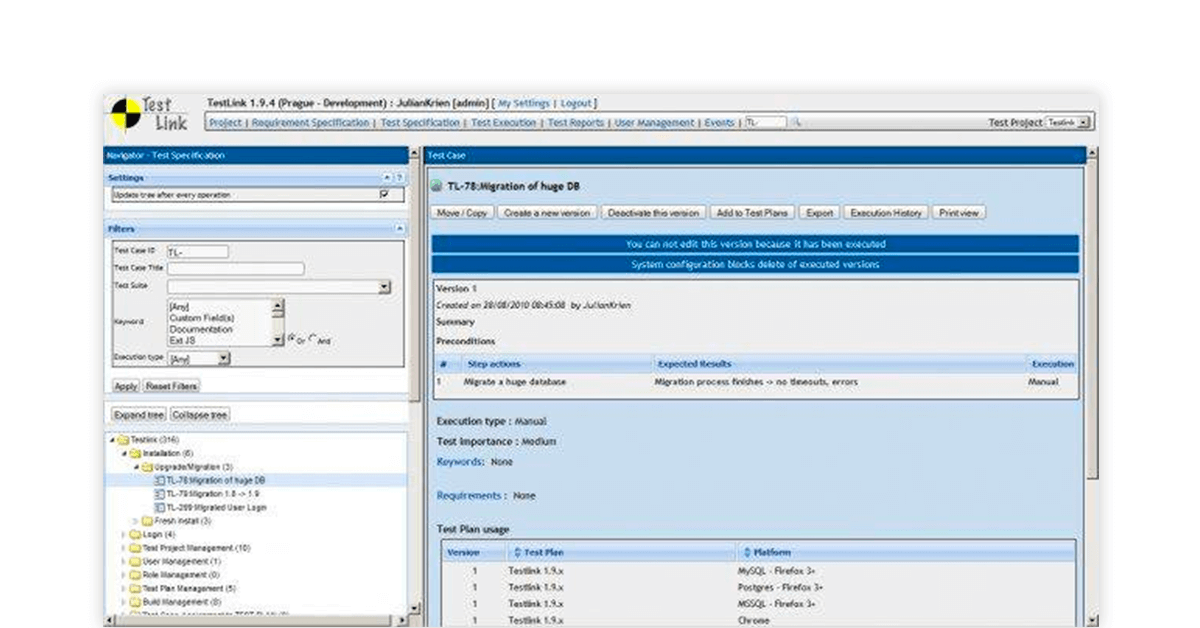Image resolution: width=1200 pixels, height=628 pixels.
Task: Click the Expand tree button
Action: pyautogui.click(x=138, y=415)
